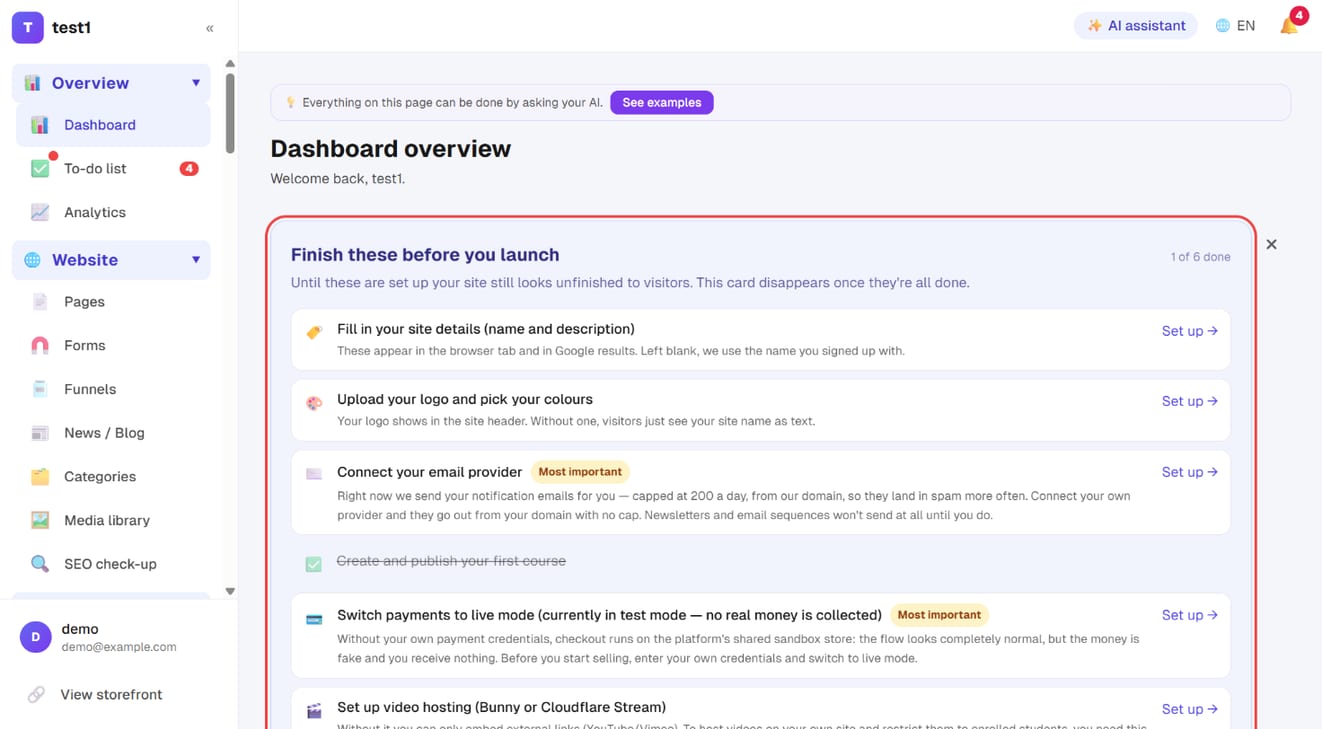This screenshot has width=1322, height=729.
Task: Click the News / Blog newspaper icon
Action: click(40, 433)
